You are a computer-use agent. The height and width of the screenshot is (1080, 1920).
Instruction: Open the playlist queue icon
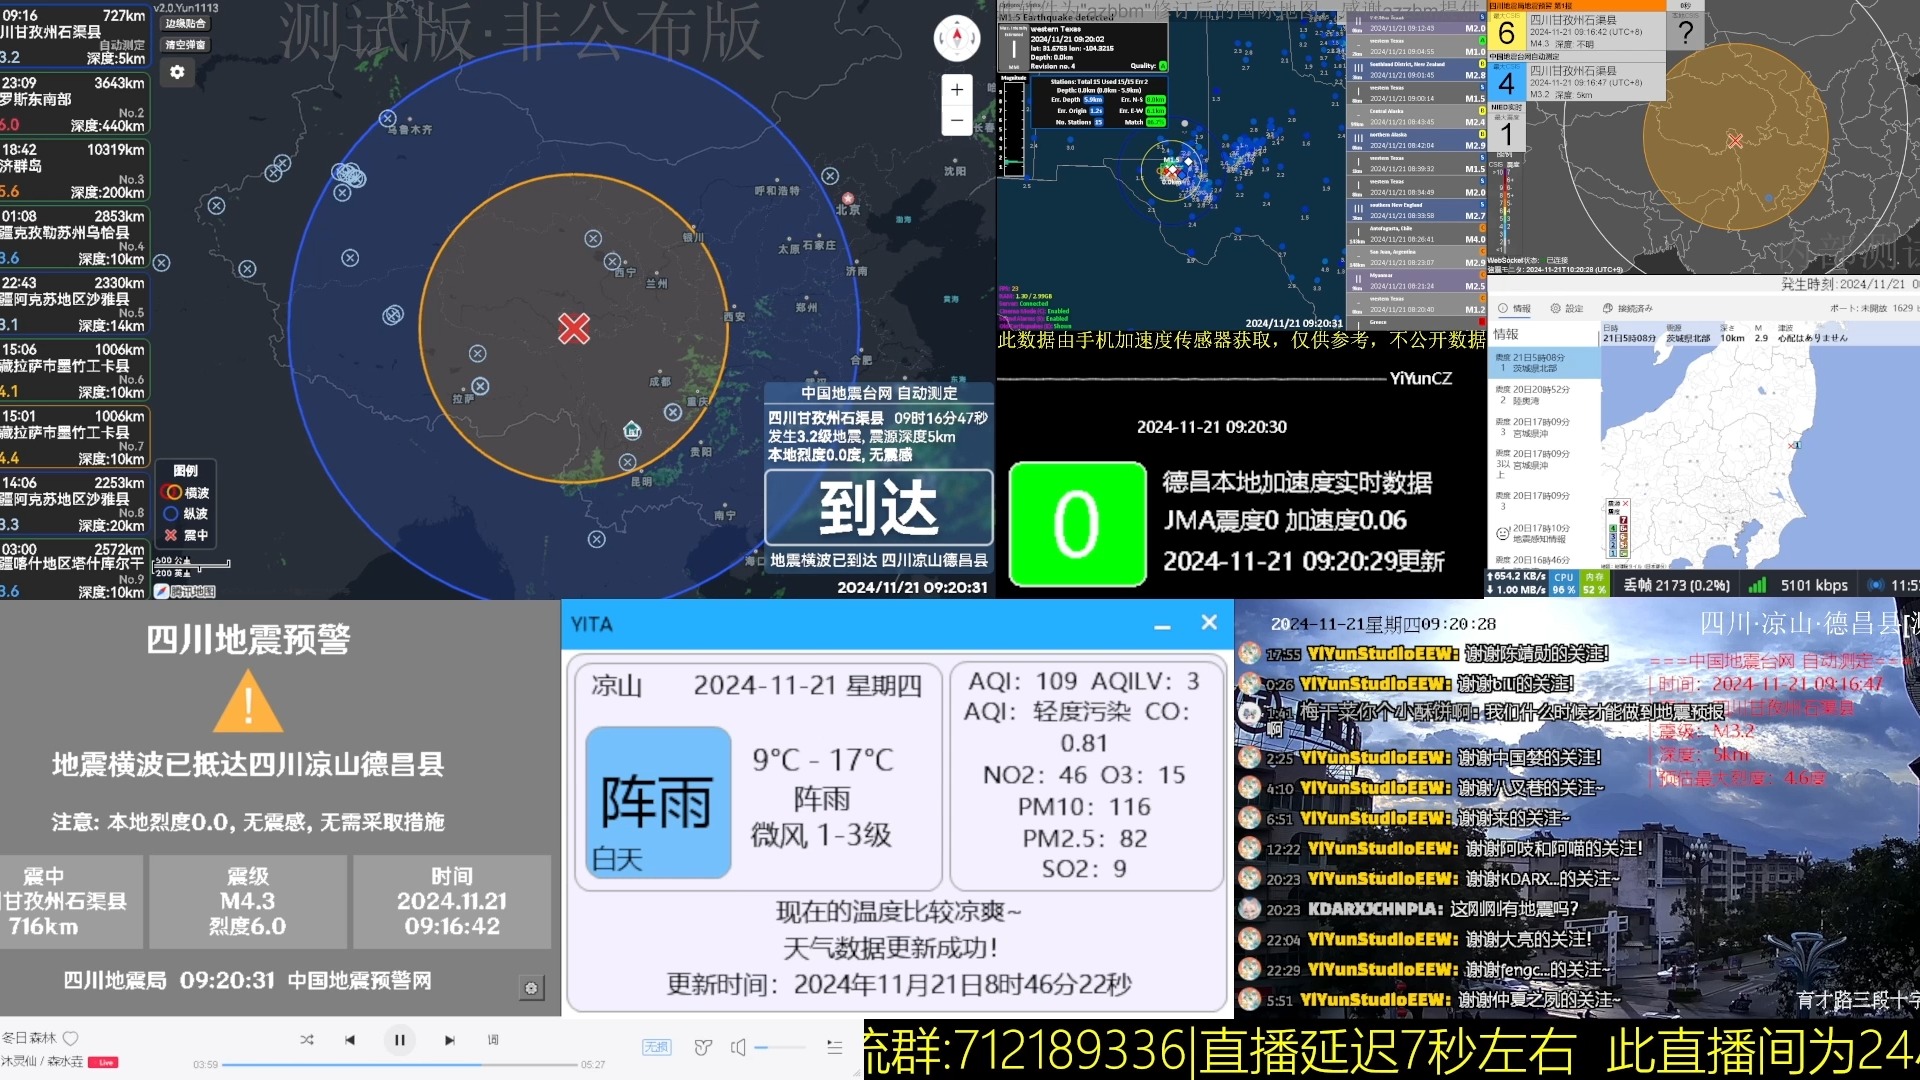(835, 1047)
